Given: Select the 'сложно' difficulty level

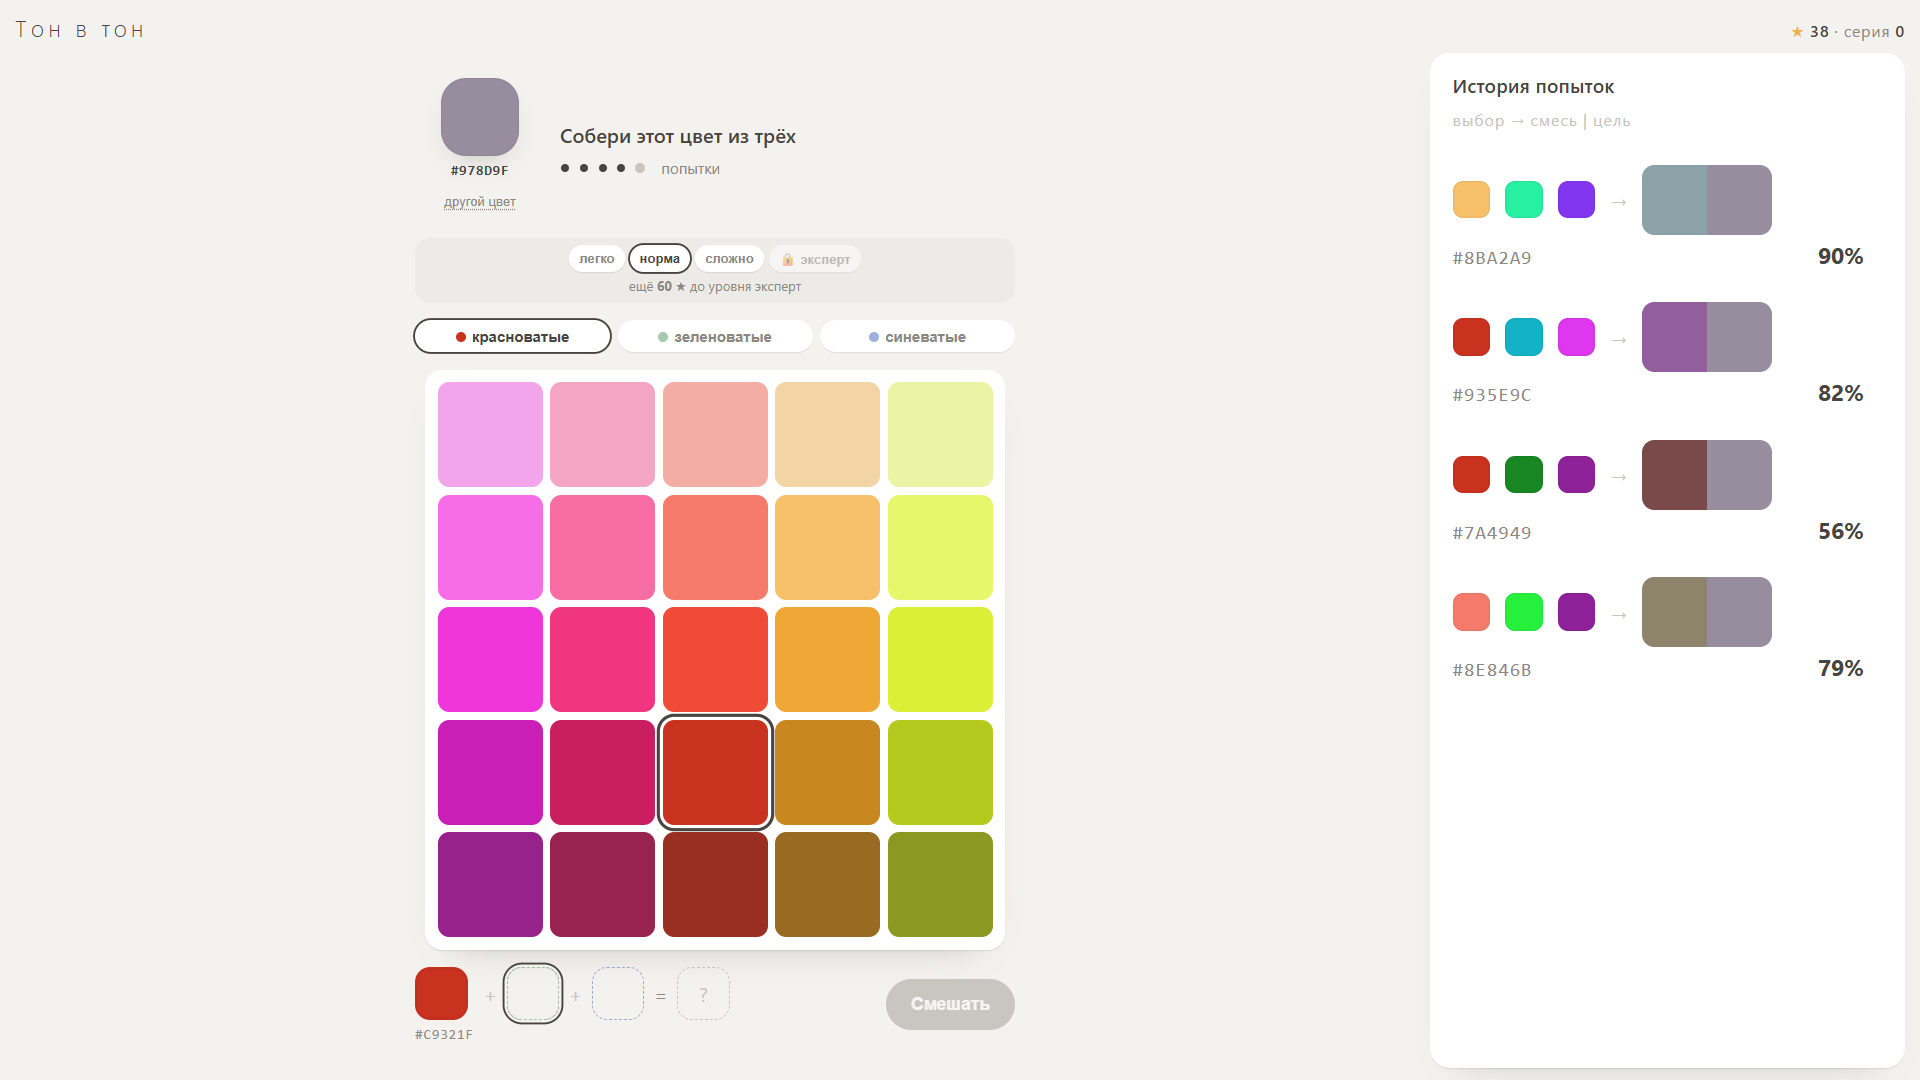Looking at the screenshot, I should click(729, 259).
